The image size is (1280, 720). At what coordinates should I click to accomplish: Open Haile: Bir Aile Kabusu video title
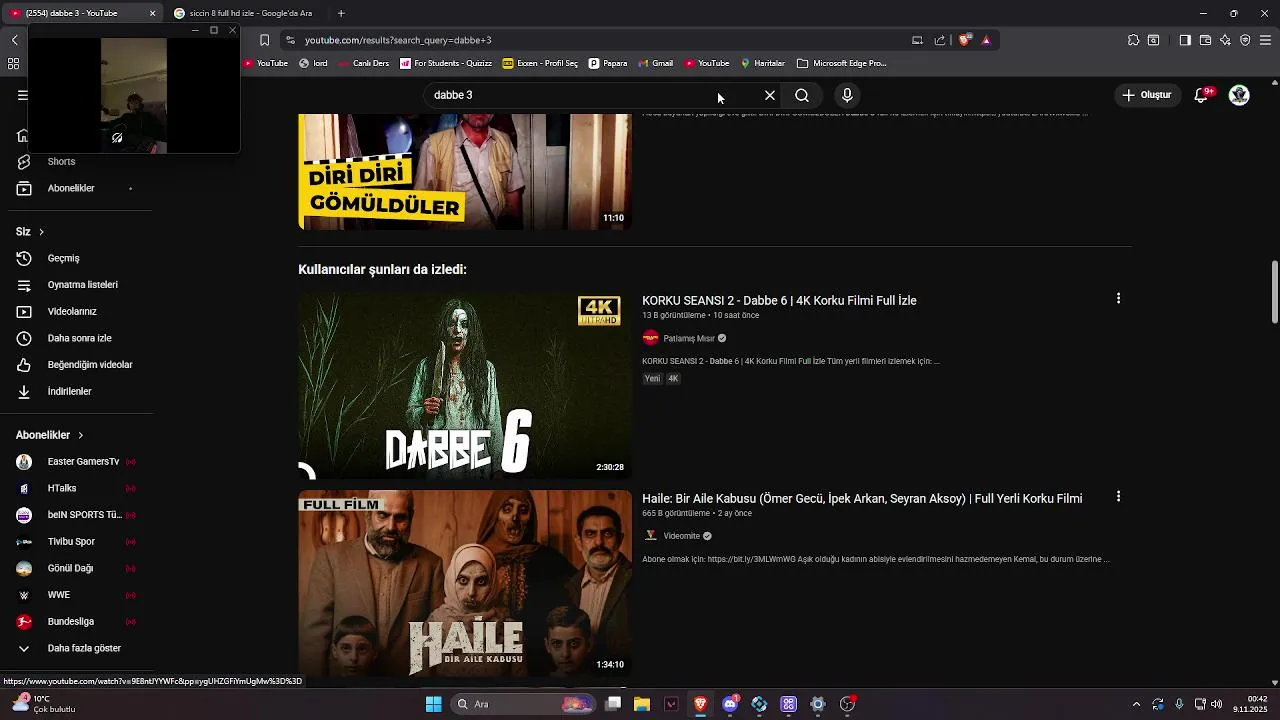(862, 498)
